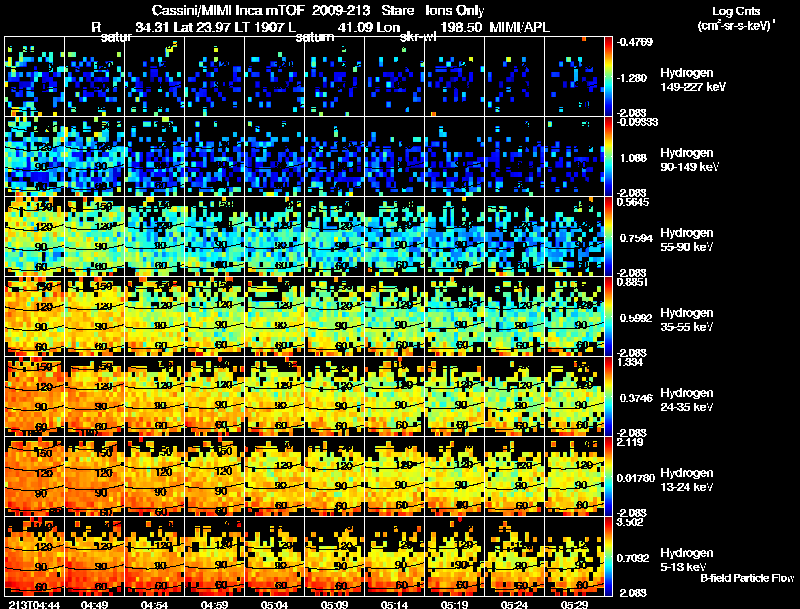Click the 'Hydrogen 13-24 keV' row label
800x609 pixels.
pyautogui.click(x=687, y=480)
